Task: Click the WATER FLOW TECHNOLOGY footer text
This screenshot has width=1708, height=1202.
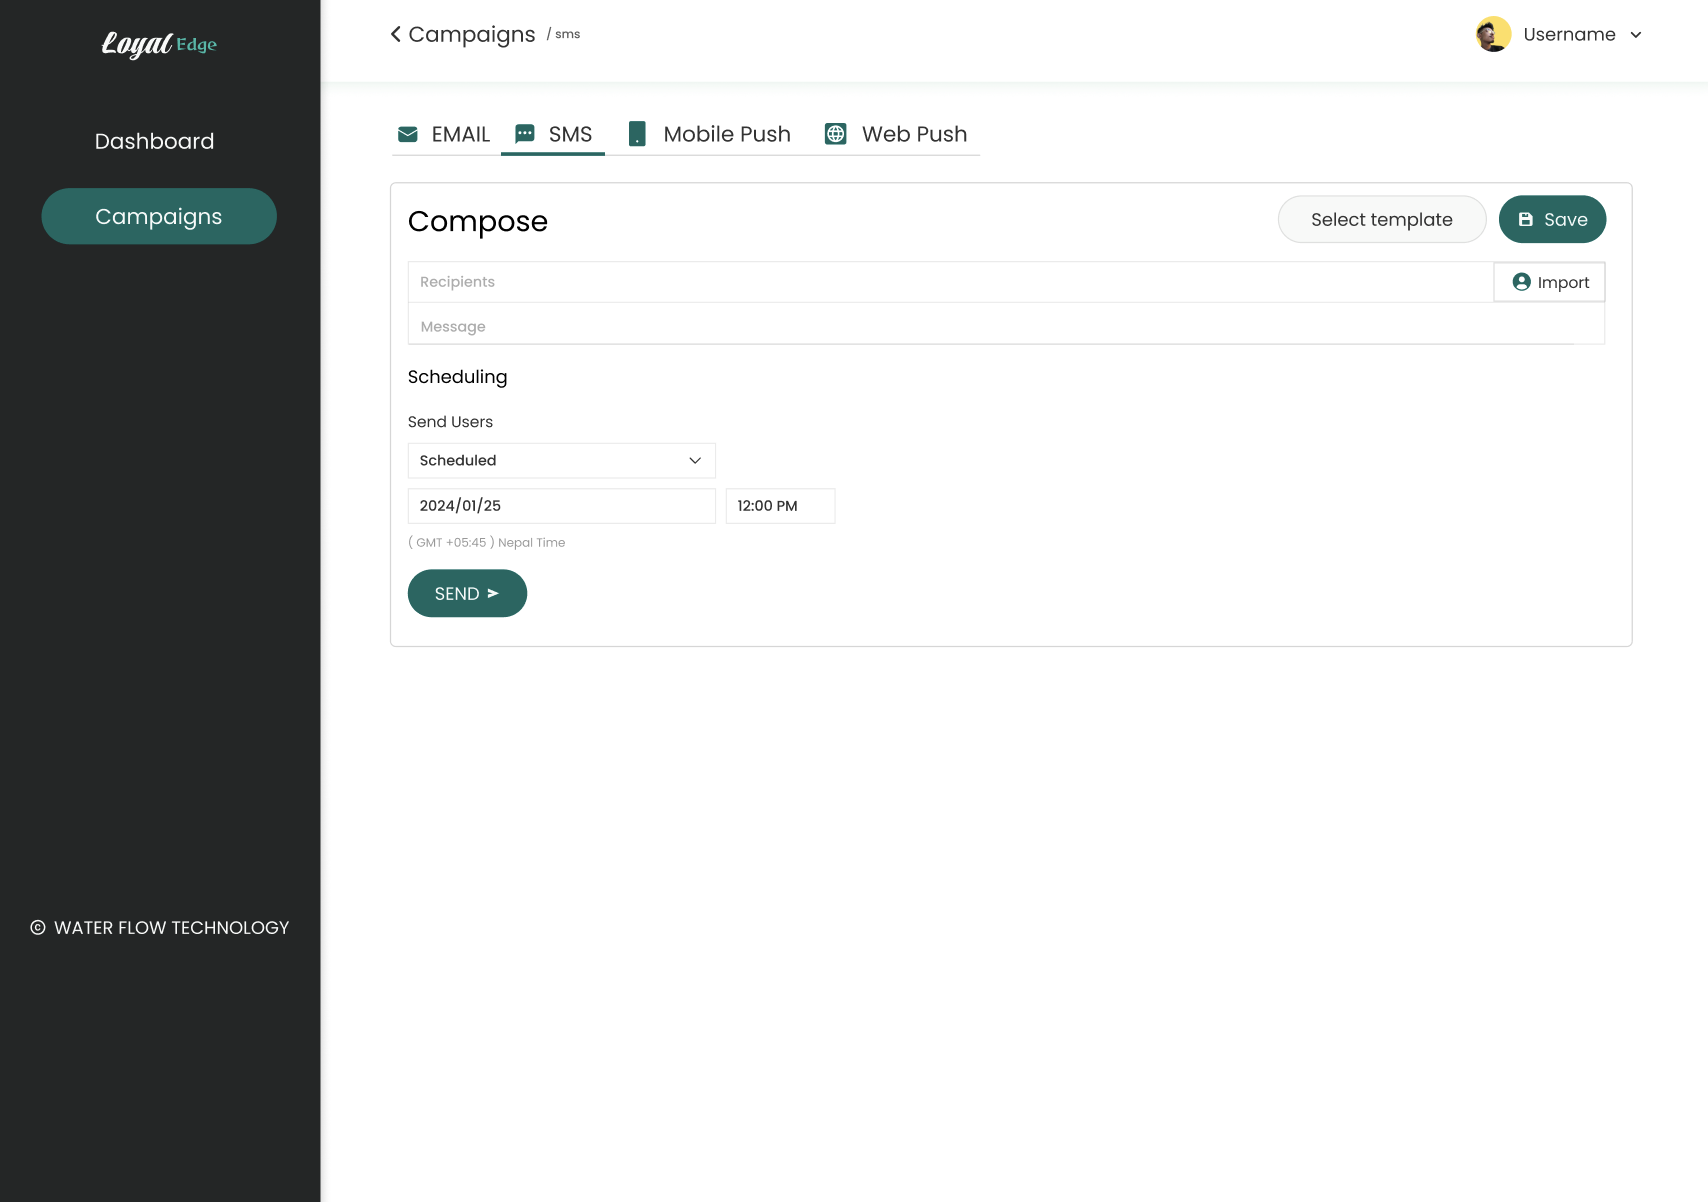Action: 172,928
